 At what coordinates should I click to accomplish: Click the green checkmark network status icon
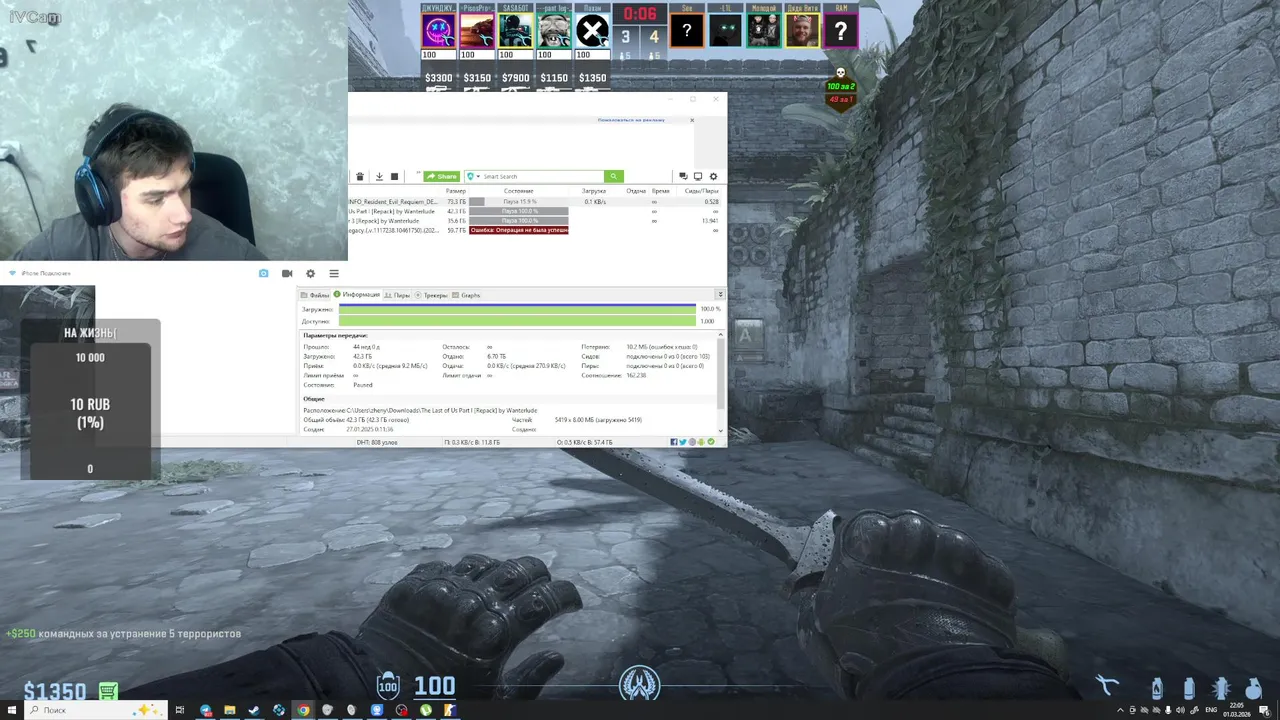tap(711, 442)
